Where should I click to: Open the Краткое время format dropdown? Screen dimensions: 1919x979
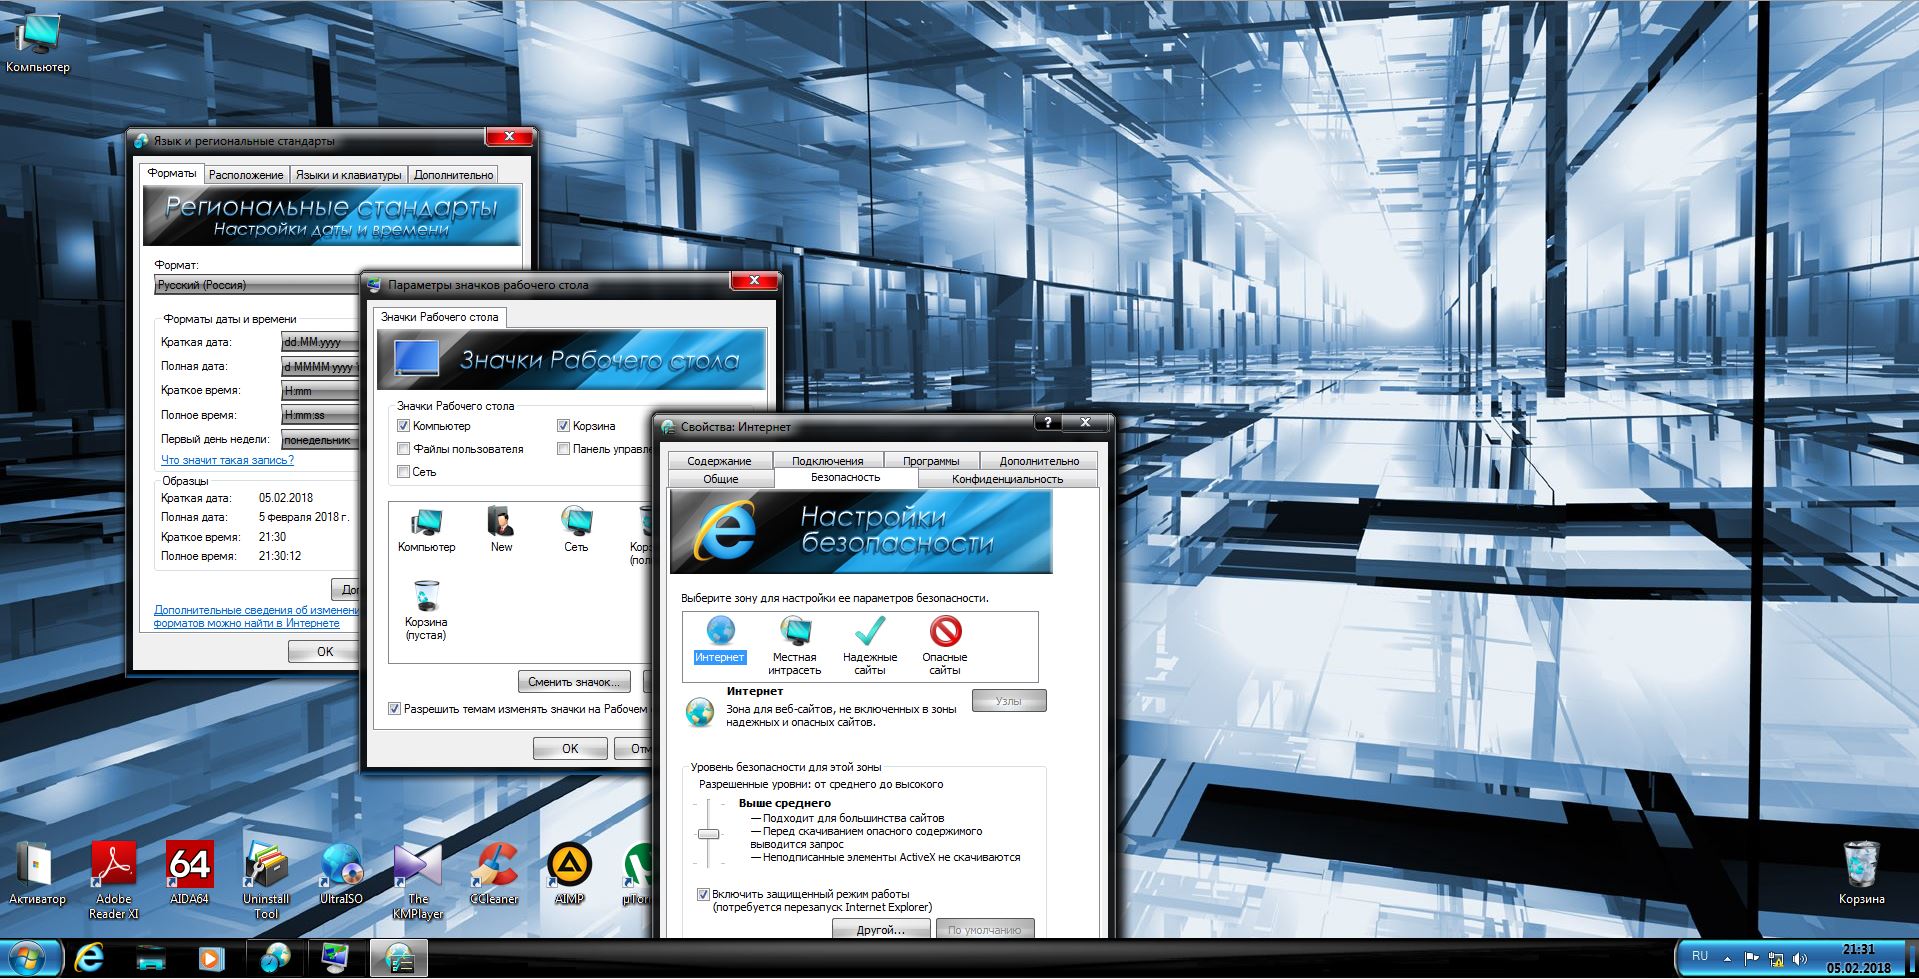pos(320,391)
